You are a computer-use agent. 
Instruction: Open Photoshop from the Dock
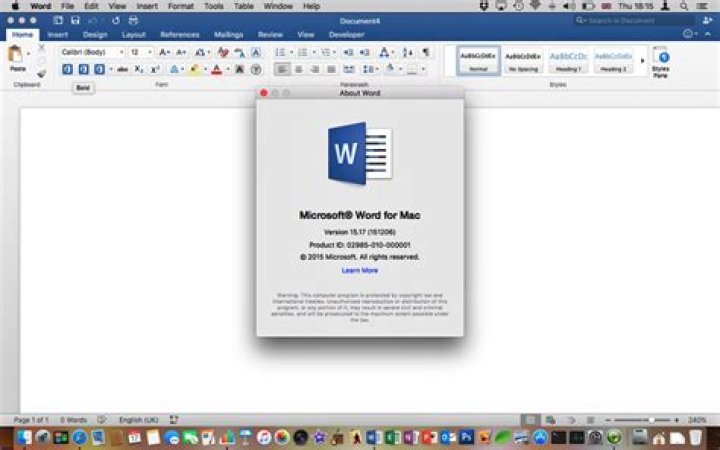[466, 437]
